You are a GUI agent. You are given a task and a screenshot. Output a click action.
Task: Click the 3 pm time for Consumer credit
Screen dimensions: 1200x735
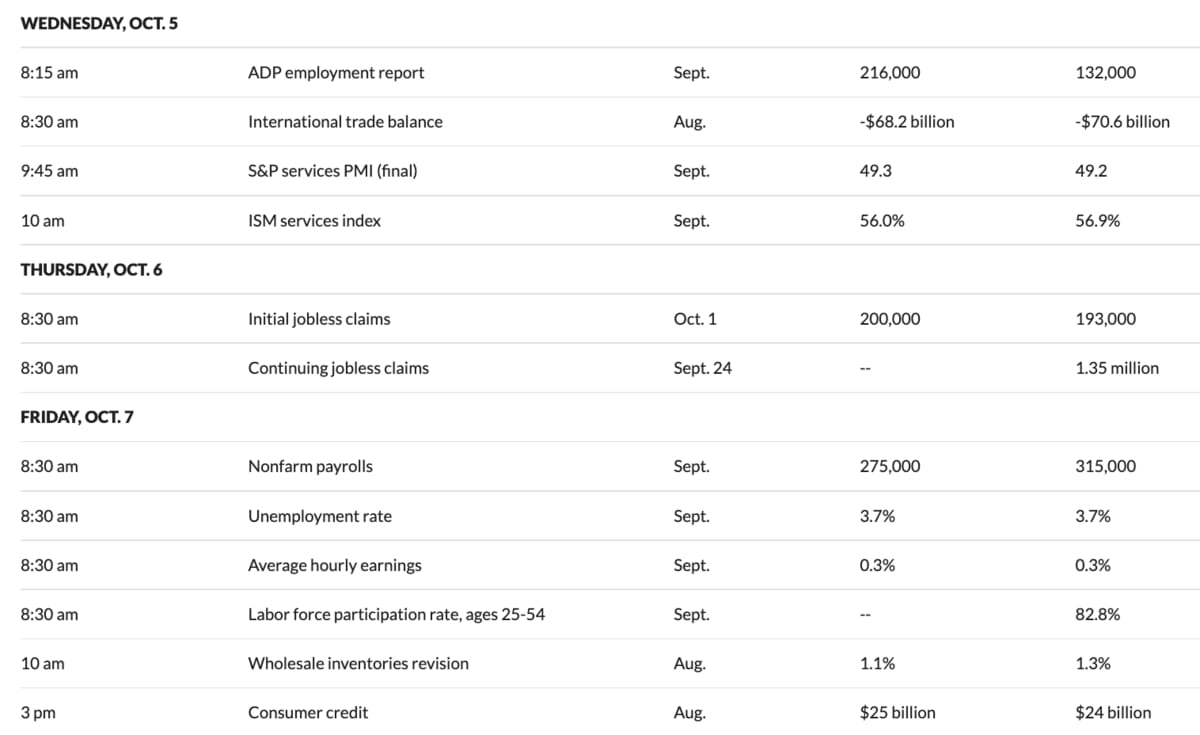[x=39, y=713]
